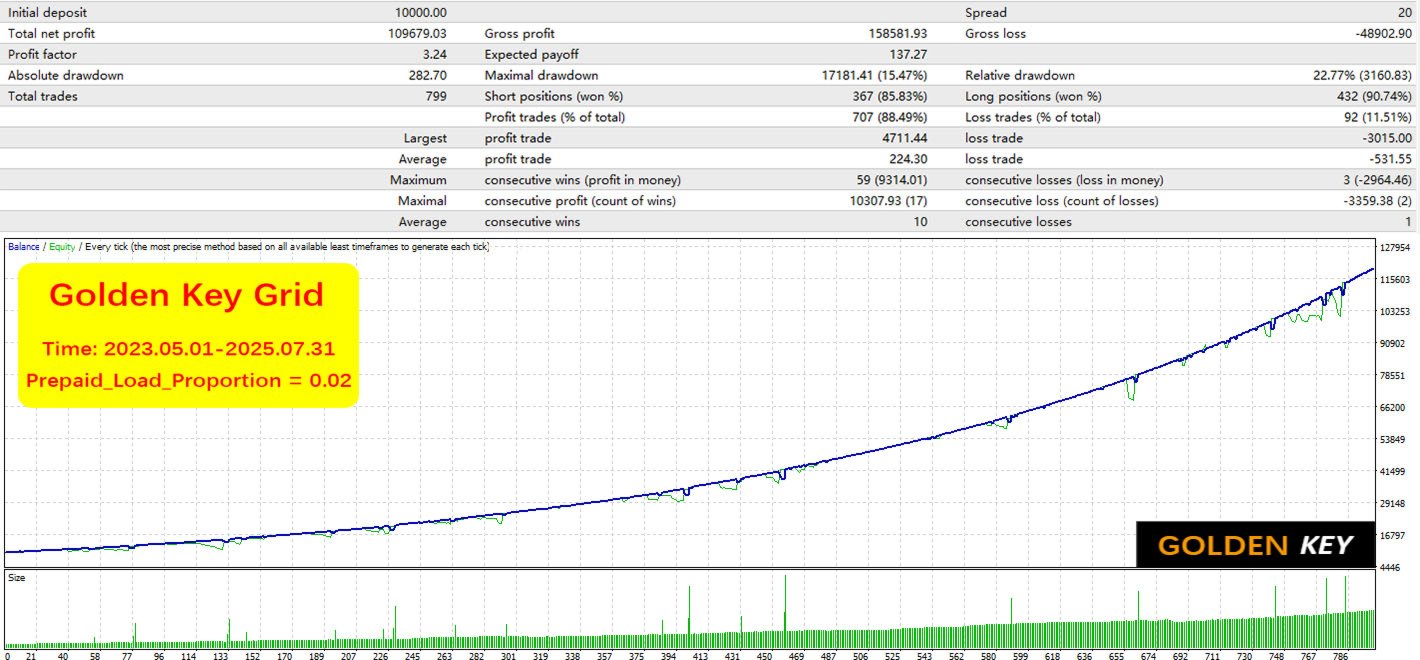This screenshot has width=1420, height=660.
Task: Click the 127954 top axis label
Action: [x=1394, y=247]
